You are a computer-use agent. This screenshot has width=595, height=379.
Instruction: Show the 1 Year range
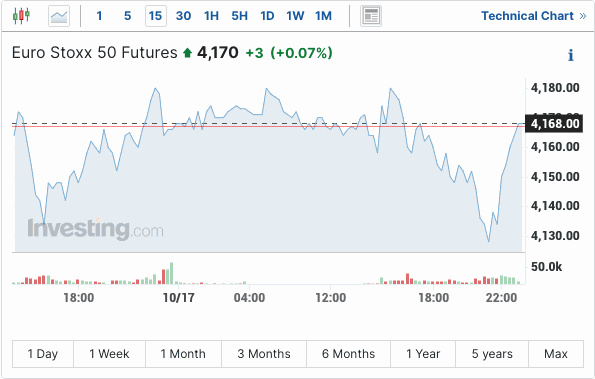(423, 354)
